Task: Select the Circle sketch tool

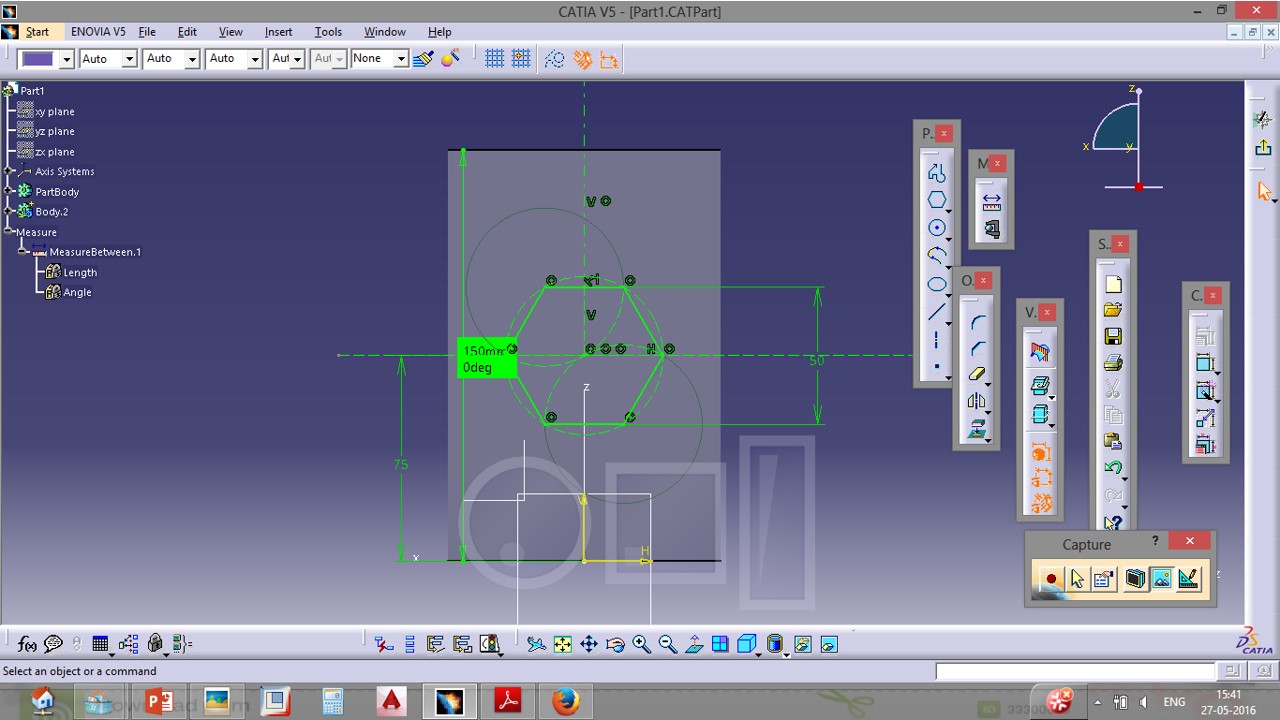Action: [936, 228]
